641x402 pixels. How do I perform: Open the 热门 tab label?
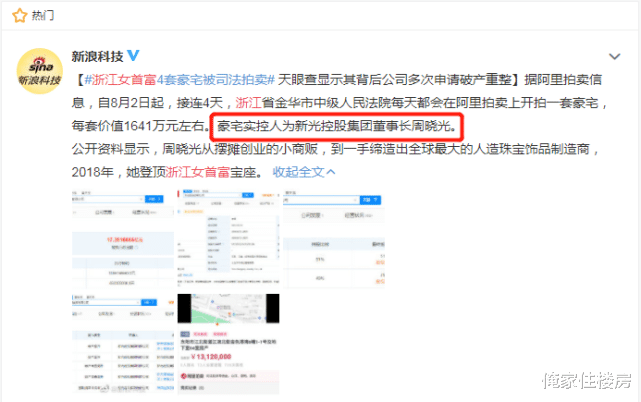[x=43, y=16]
